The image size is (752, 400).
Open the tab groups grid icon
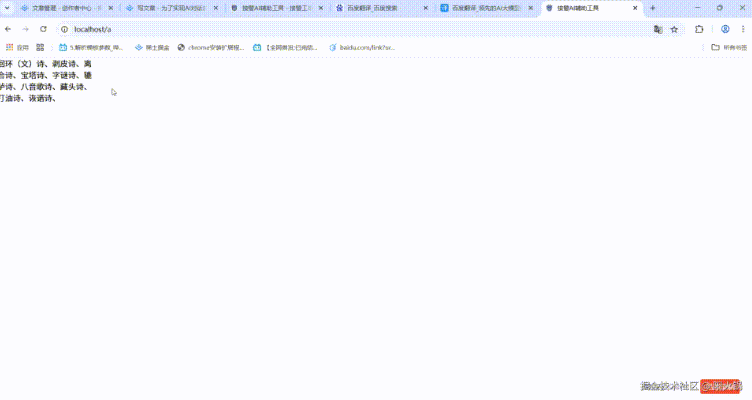tap(40, 47)
